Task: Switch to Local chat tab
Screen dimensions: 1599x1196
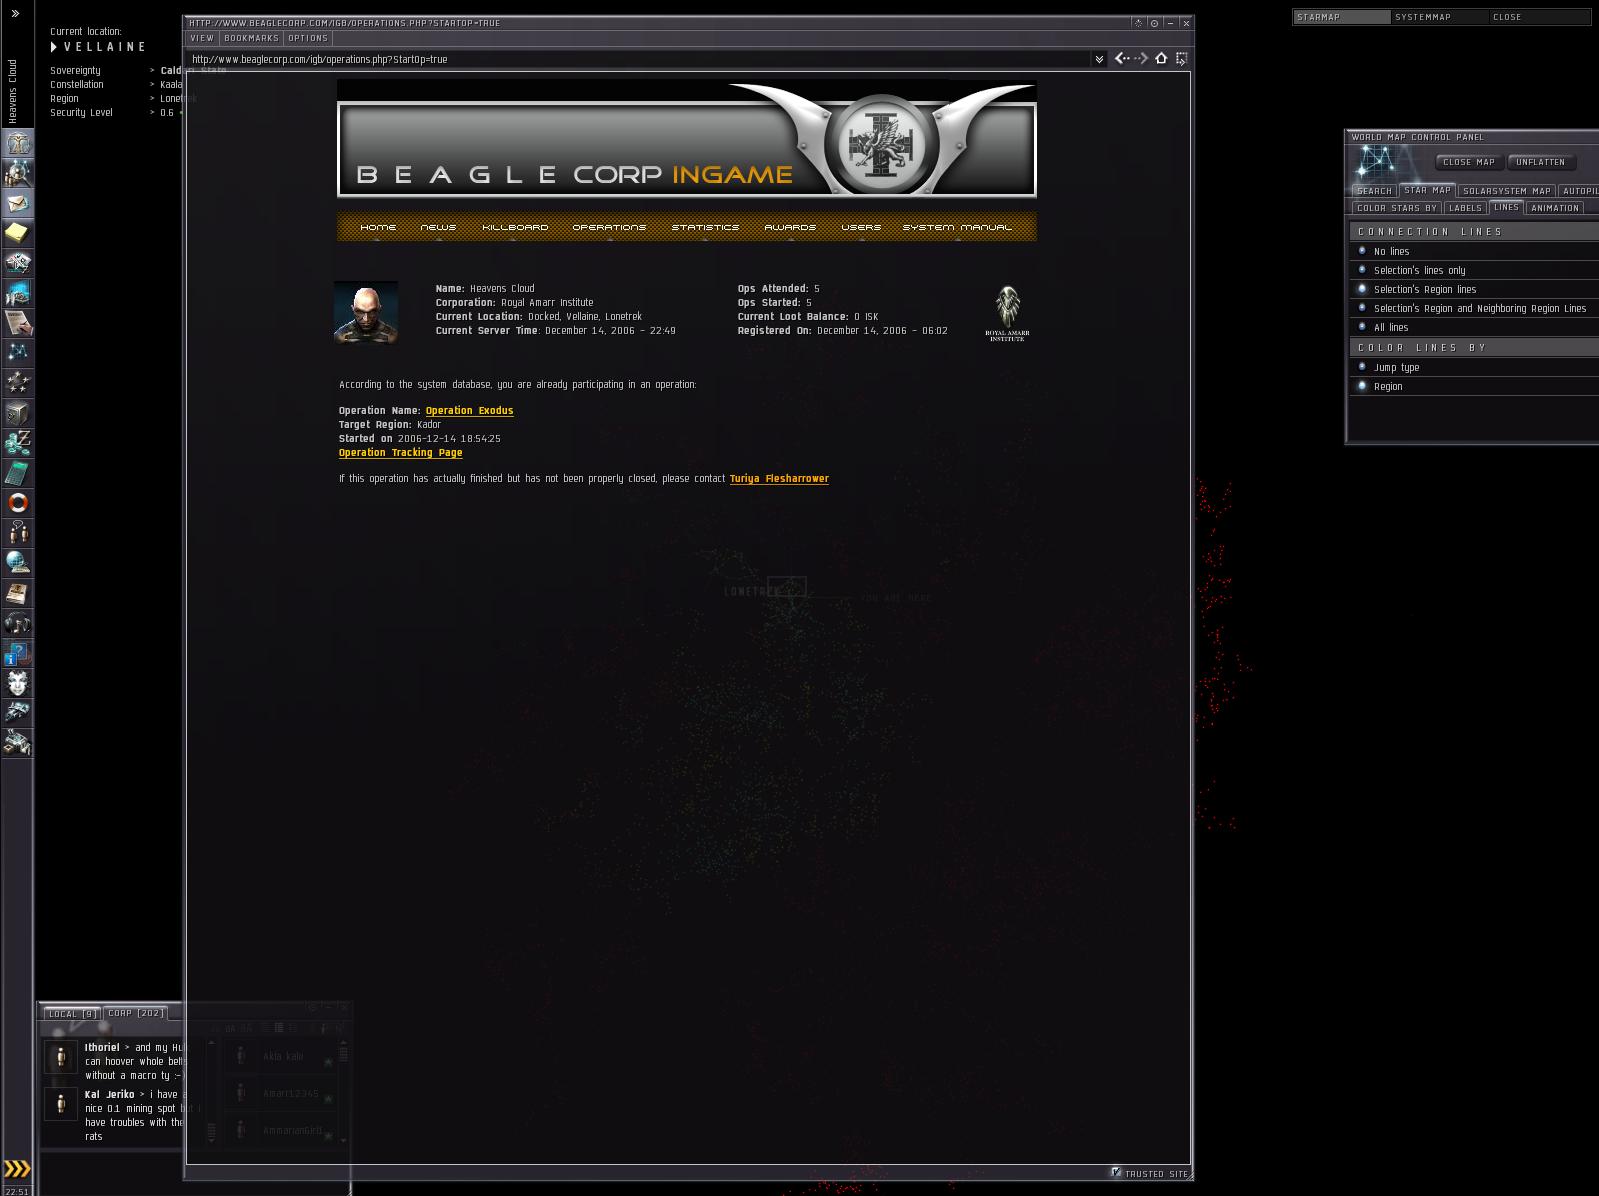Action: pyautogui.click(x=72, y=1014)
